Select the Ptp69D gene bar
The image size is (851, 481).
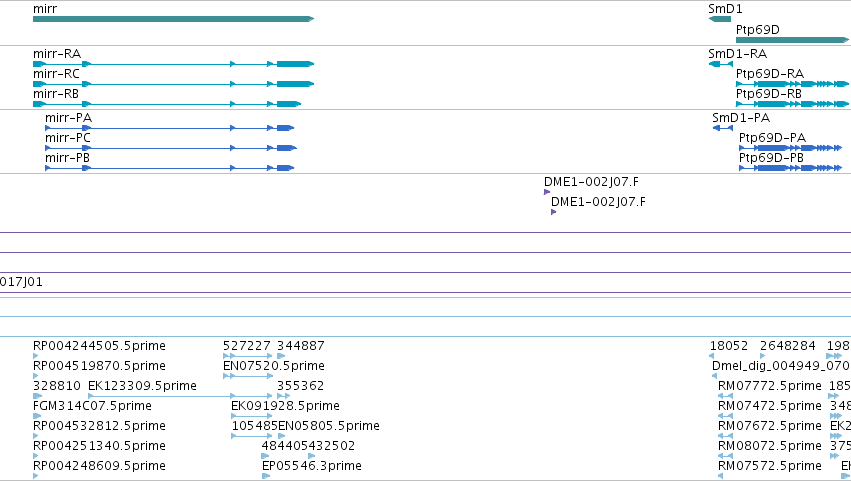coord(792,40)
